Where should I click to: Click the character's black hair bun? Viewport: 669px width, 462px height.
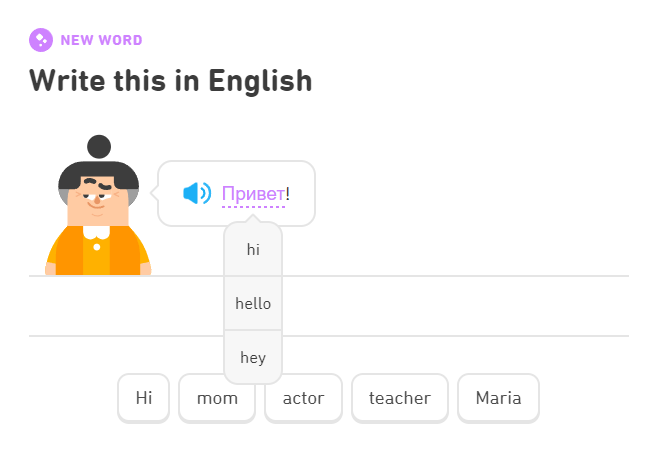pyautogui.click(x=99, y=146)
